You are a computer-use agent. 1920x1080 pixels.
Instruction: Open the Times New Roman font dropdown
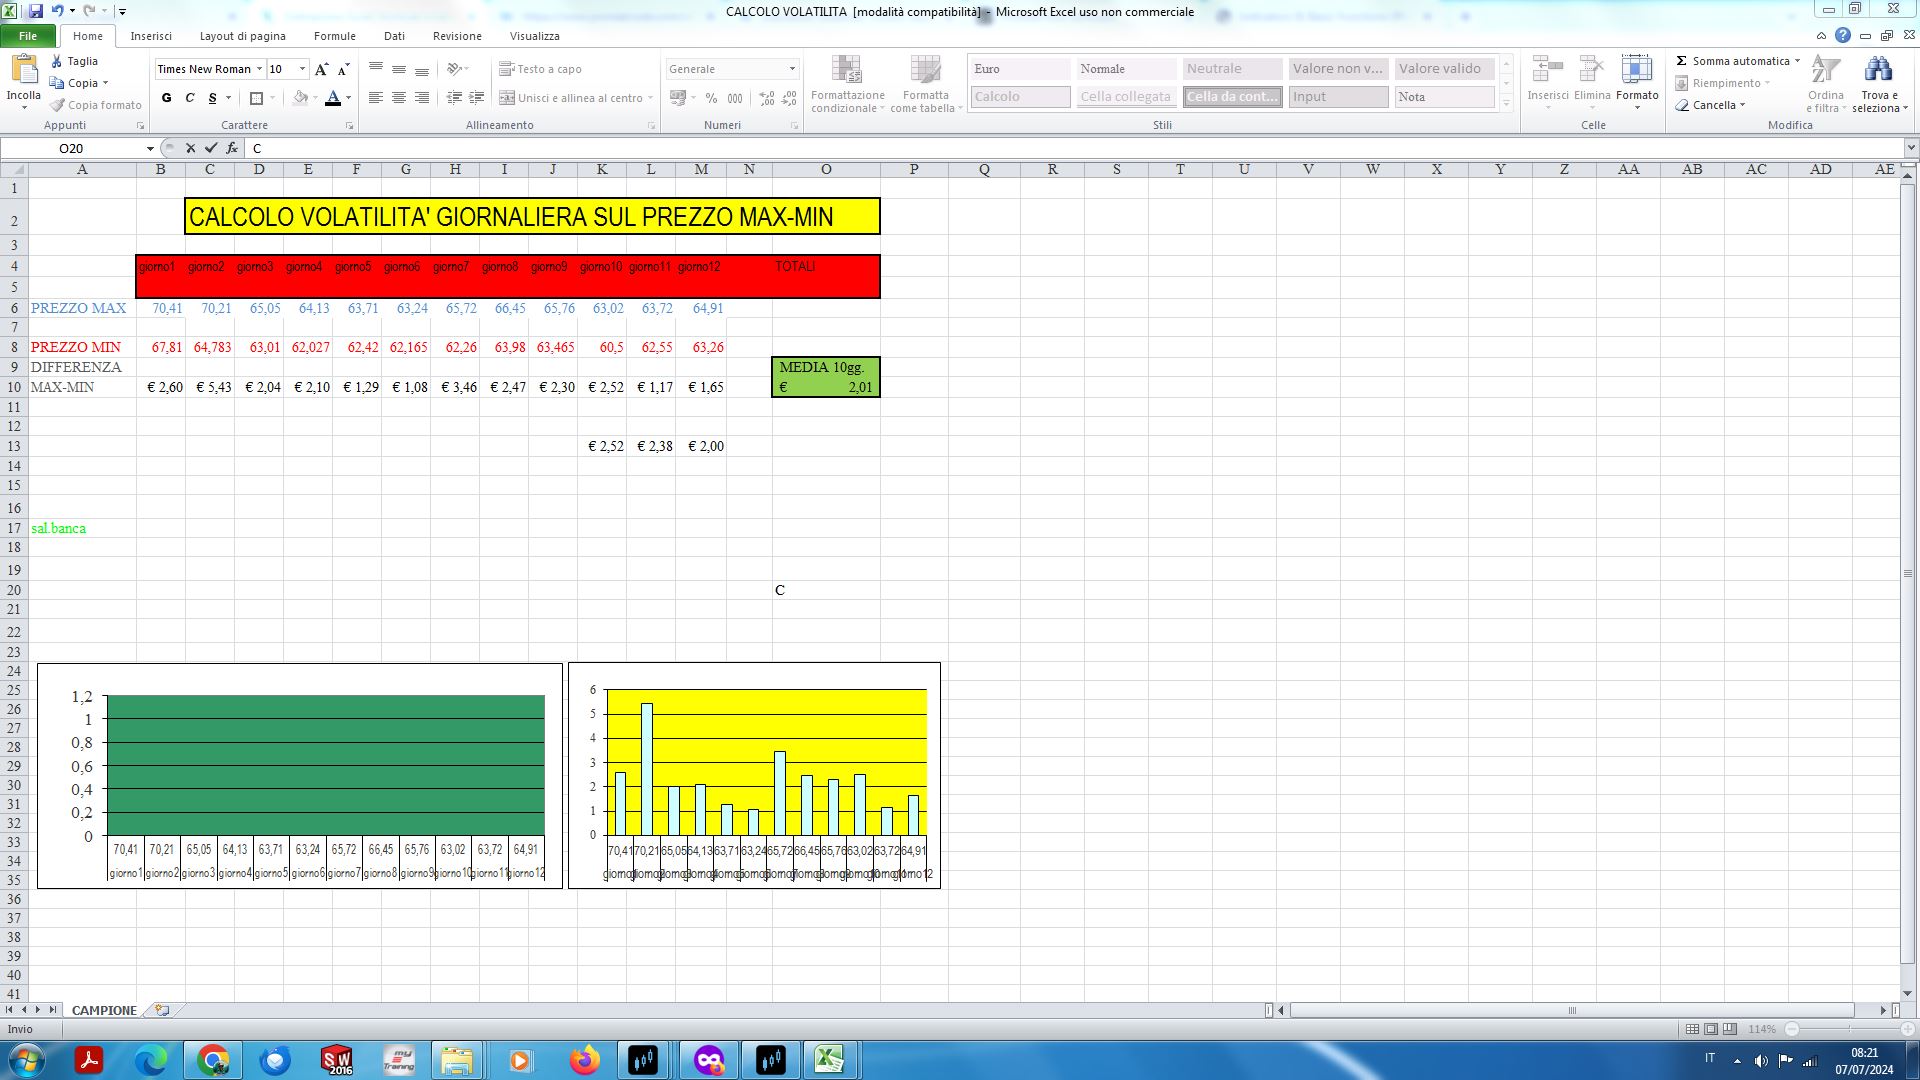coord(259,69)
